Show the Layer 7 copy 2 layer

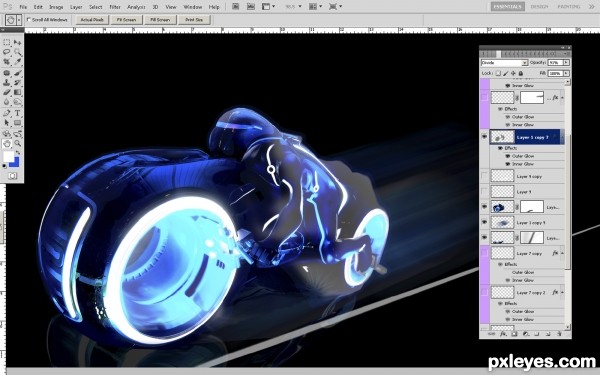tap(484, 292)
